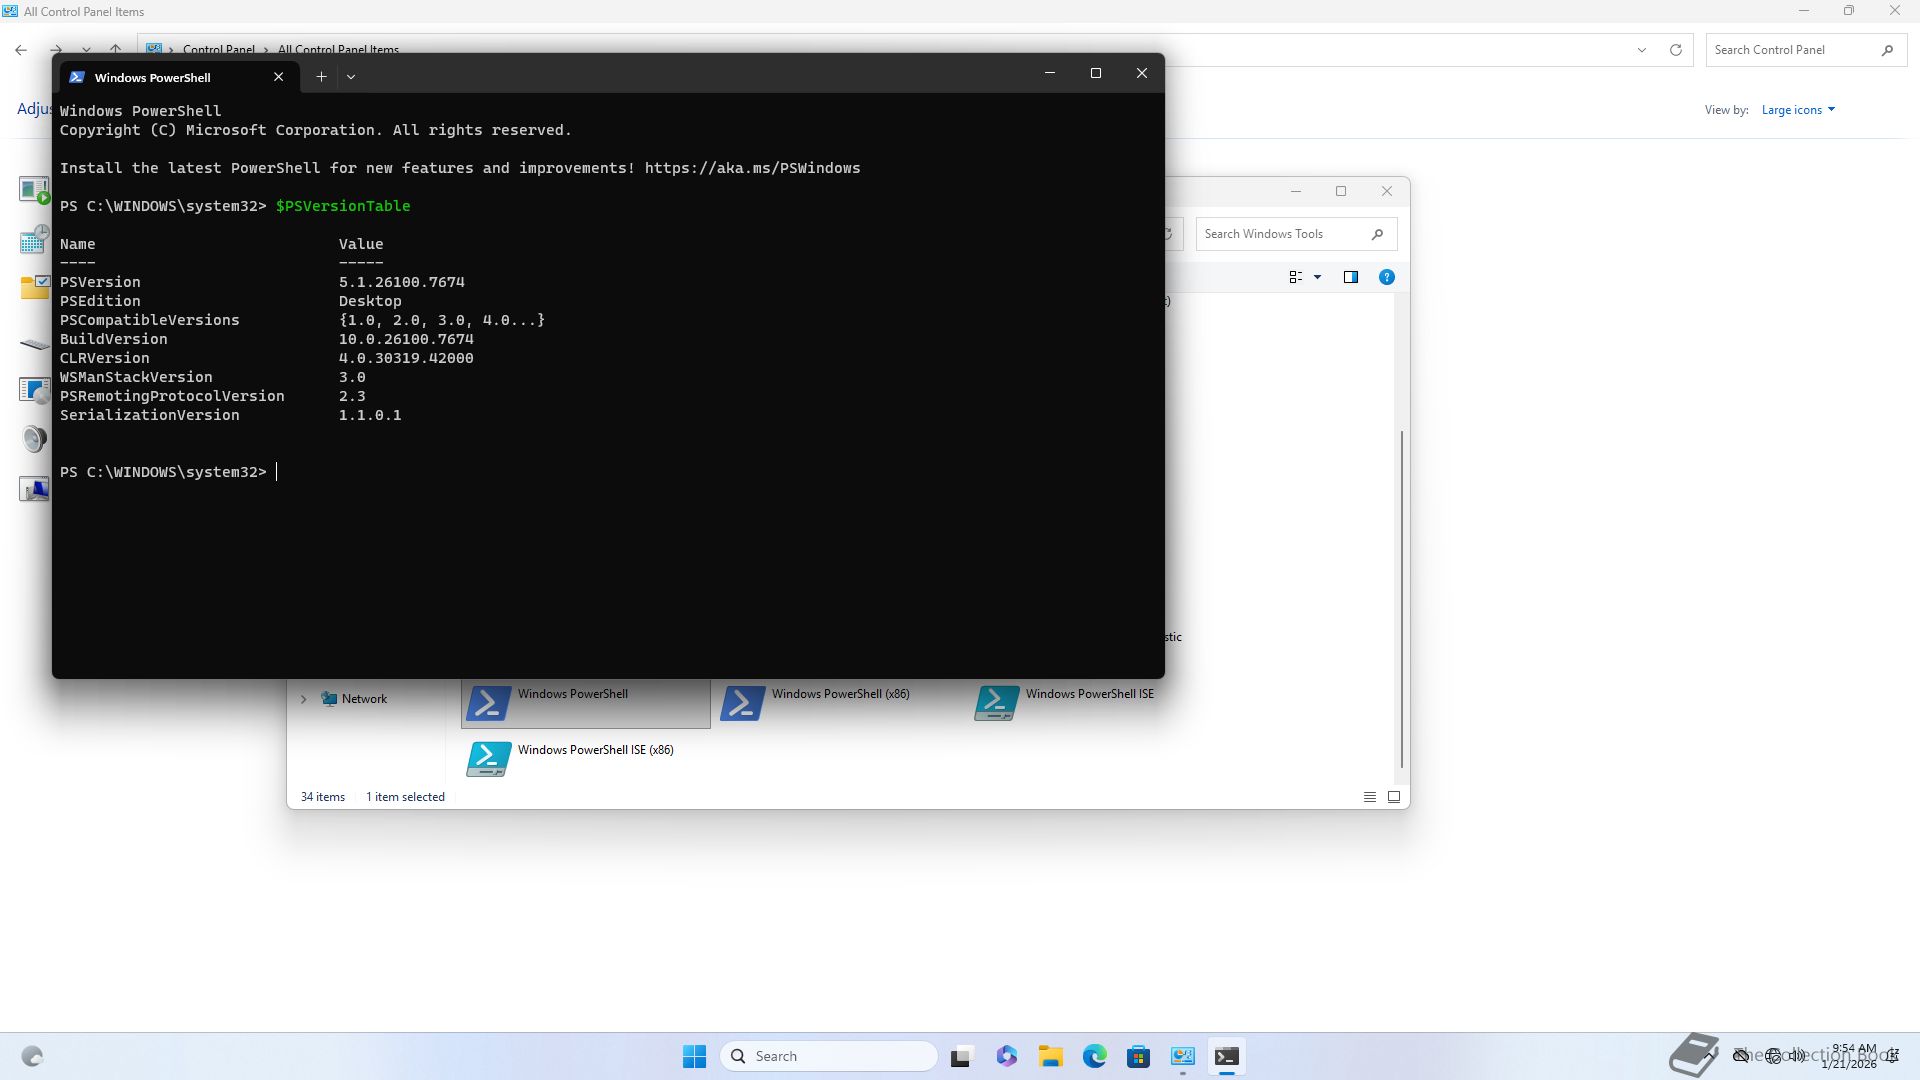Open the change view options arrow
The image size is (1920, 1080).
pos(1317,277)
